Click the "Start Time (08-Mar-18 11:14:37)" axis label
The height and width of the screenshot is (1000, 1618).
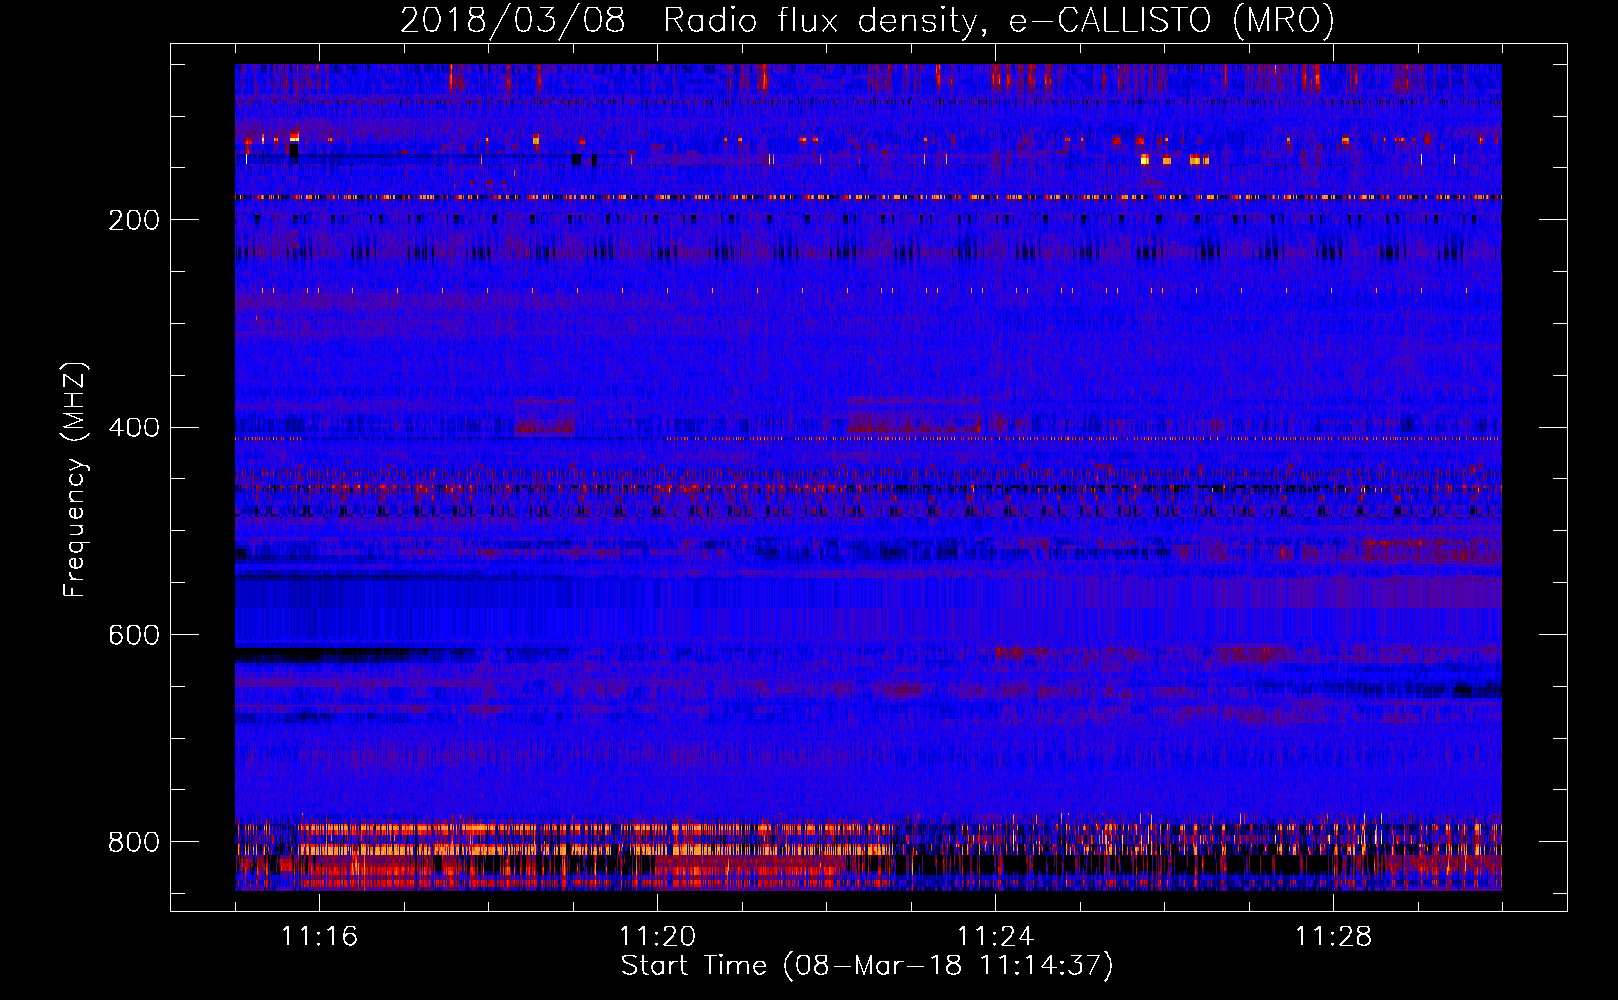tap(867, 966)
